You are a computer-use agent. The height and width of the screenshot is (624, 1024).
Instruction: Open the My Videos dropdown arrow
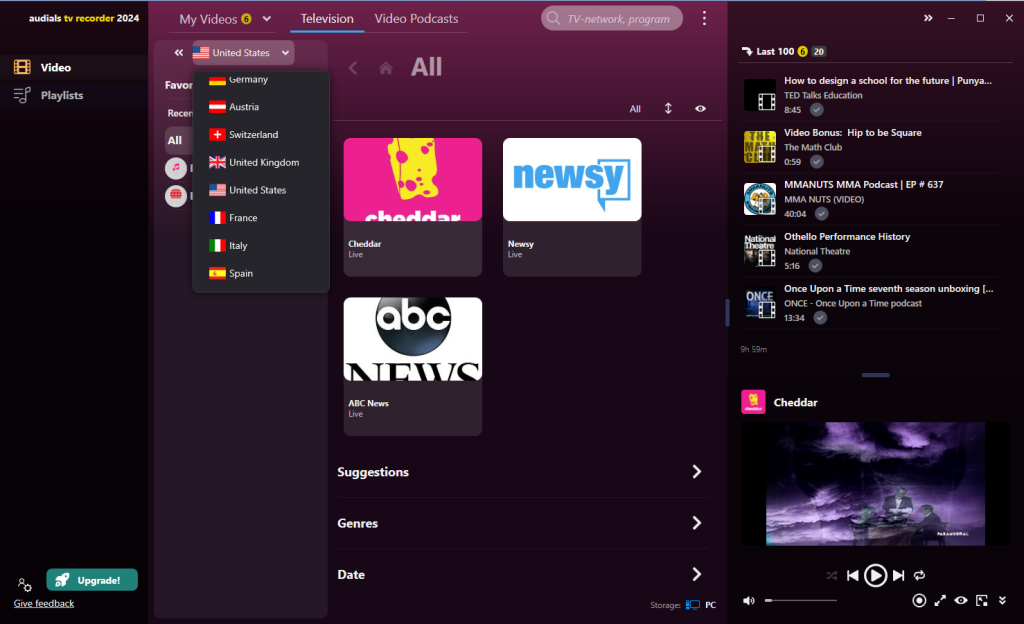coord(266,19)
